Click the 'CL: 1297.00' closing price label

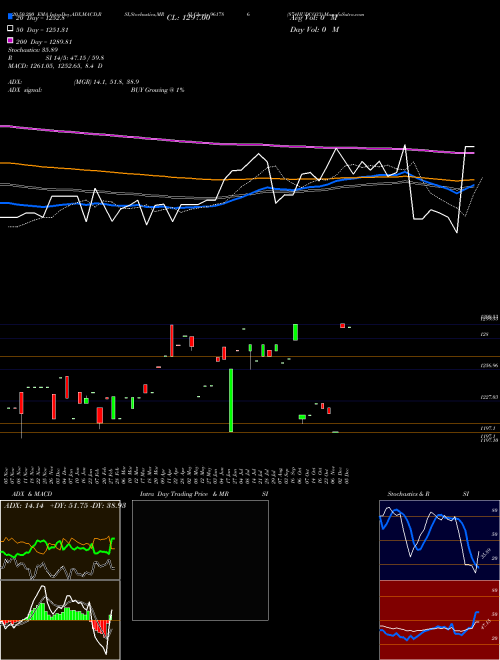[188, 18]
